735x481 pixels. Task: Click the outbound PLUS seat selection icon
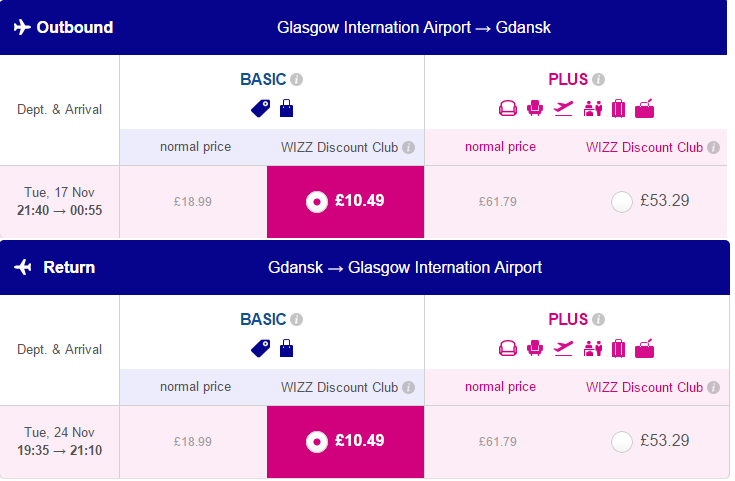coord(535,108)
